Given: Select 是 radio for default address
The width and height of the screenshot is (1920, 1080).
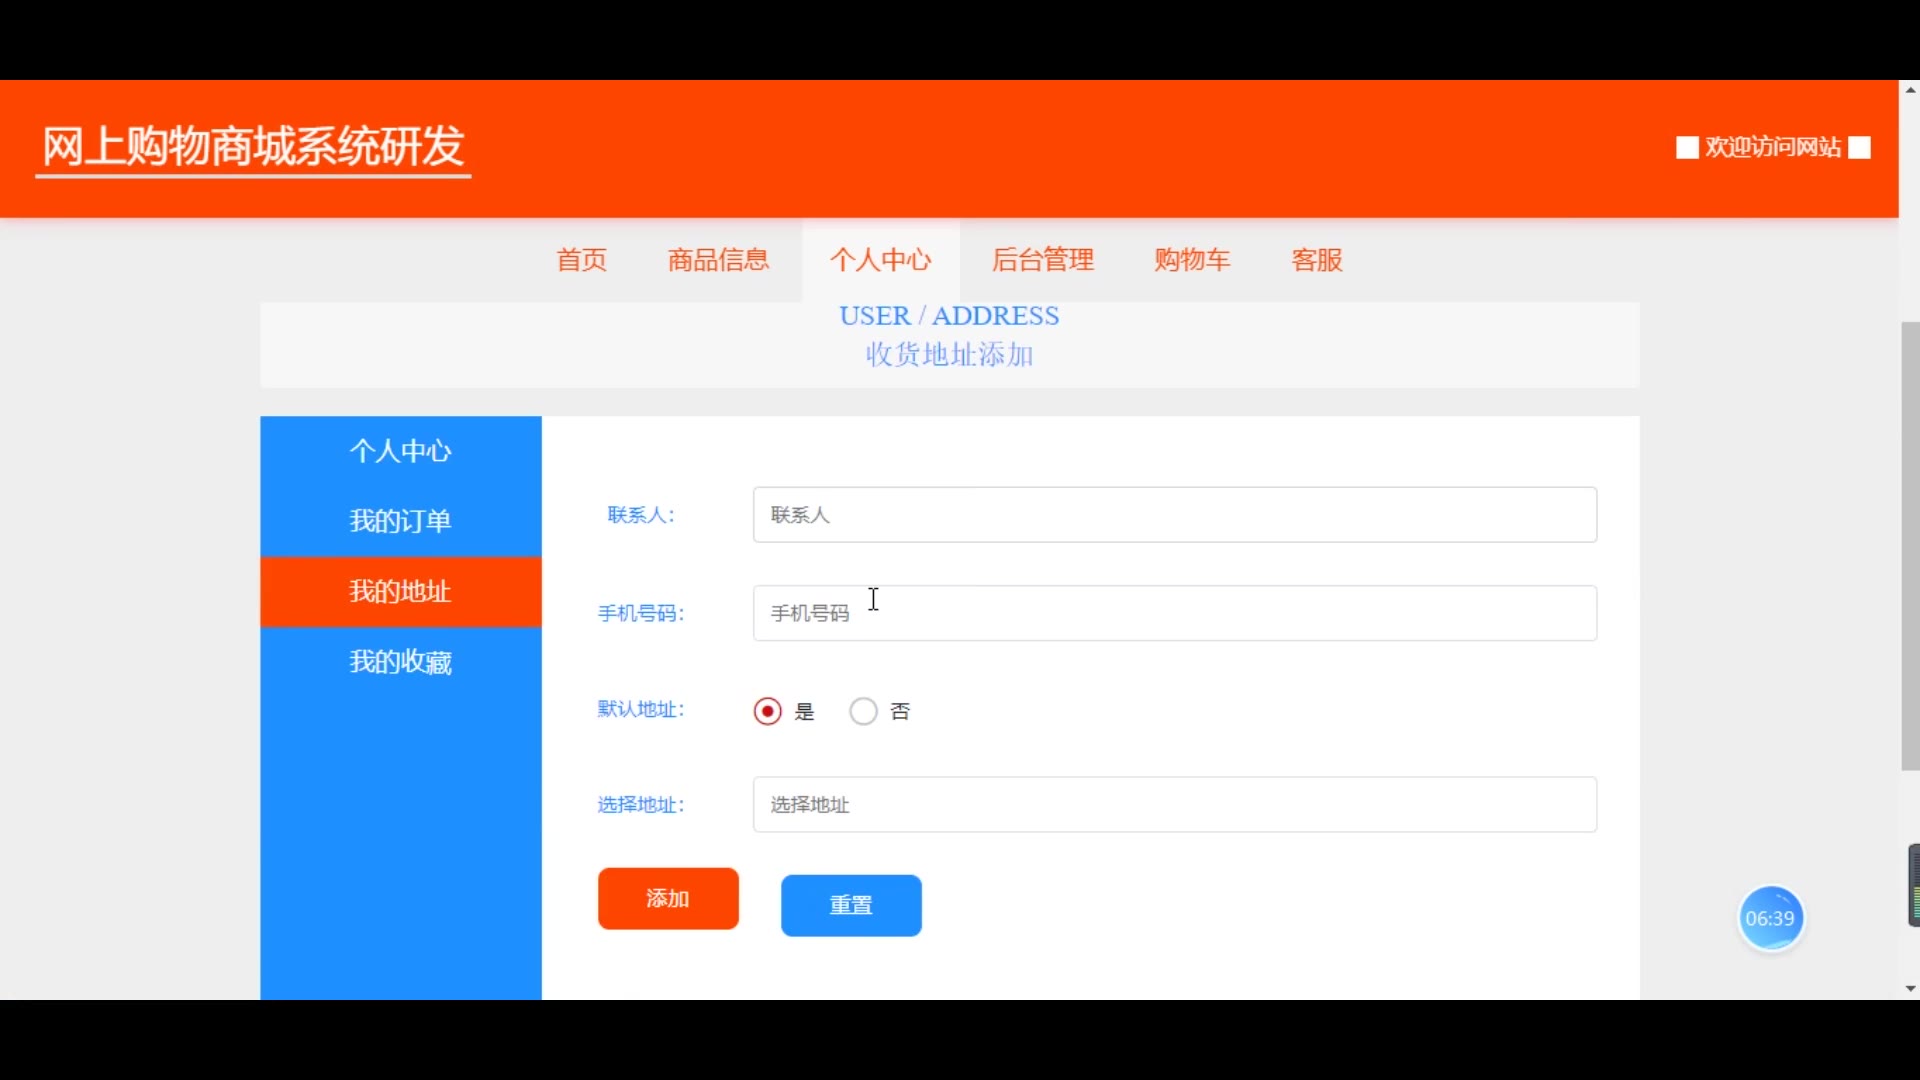Looking at the screenshot, I should [767, 711].
